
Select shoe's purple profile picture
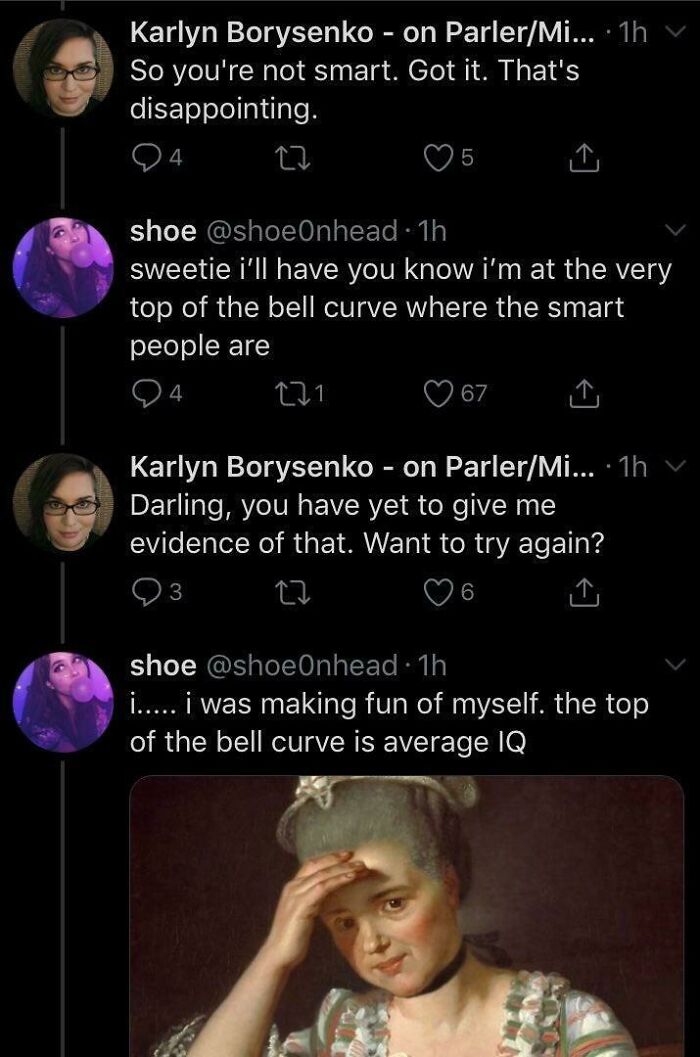click(x=60, y=260)
